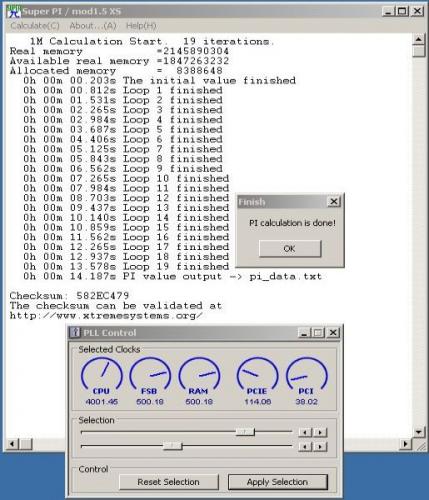Click the PCIE value 114.08
Viewport: 429px width, 500px height.
pyautogui.click(x=257, y=402)
